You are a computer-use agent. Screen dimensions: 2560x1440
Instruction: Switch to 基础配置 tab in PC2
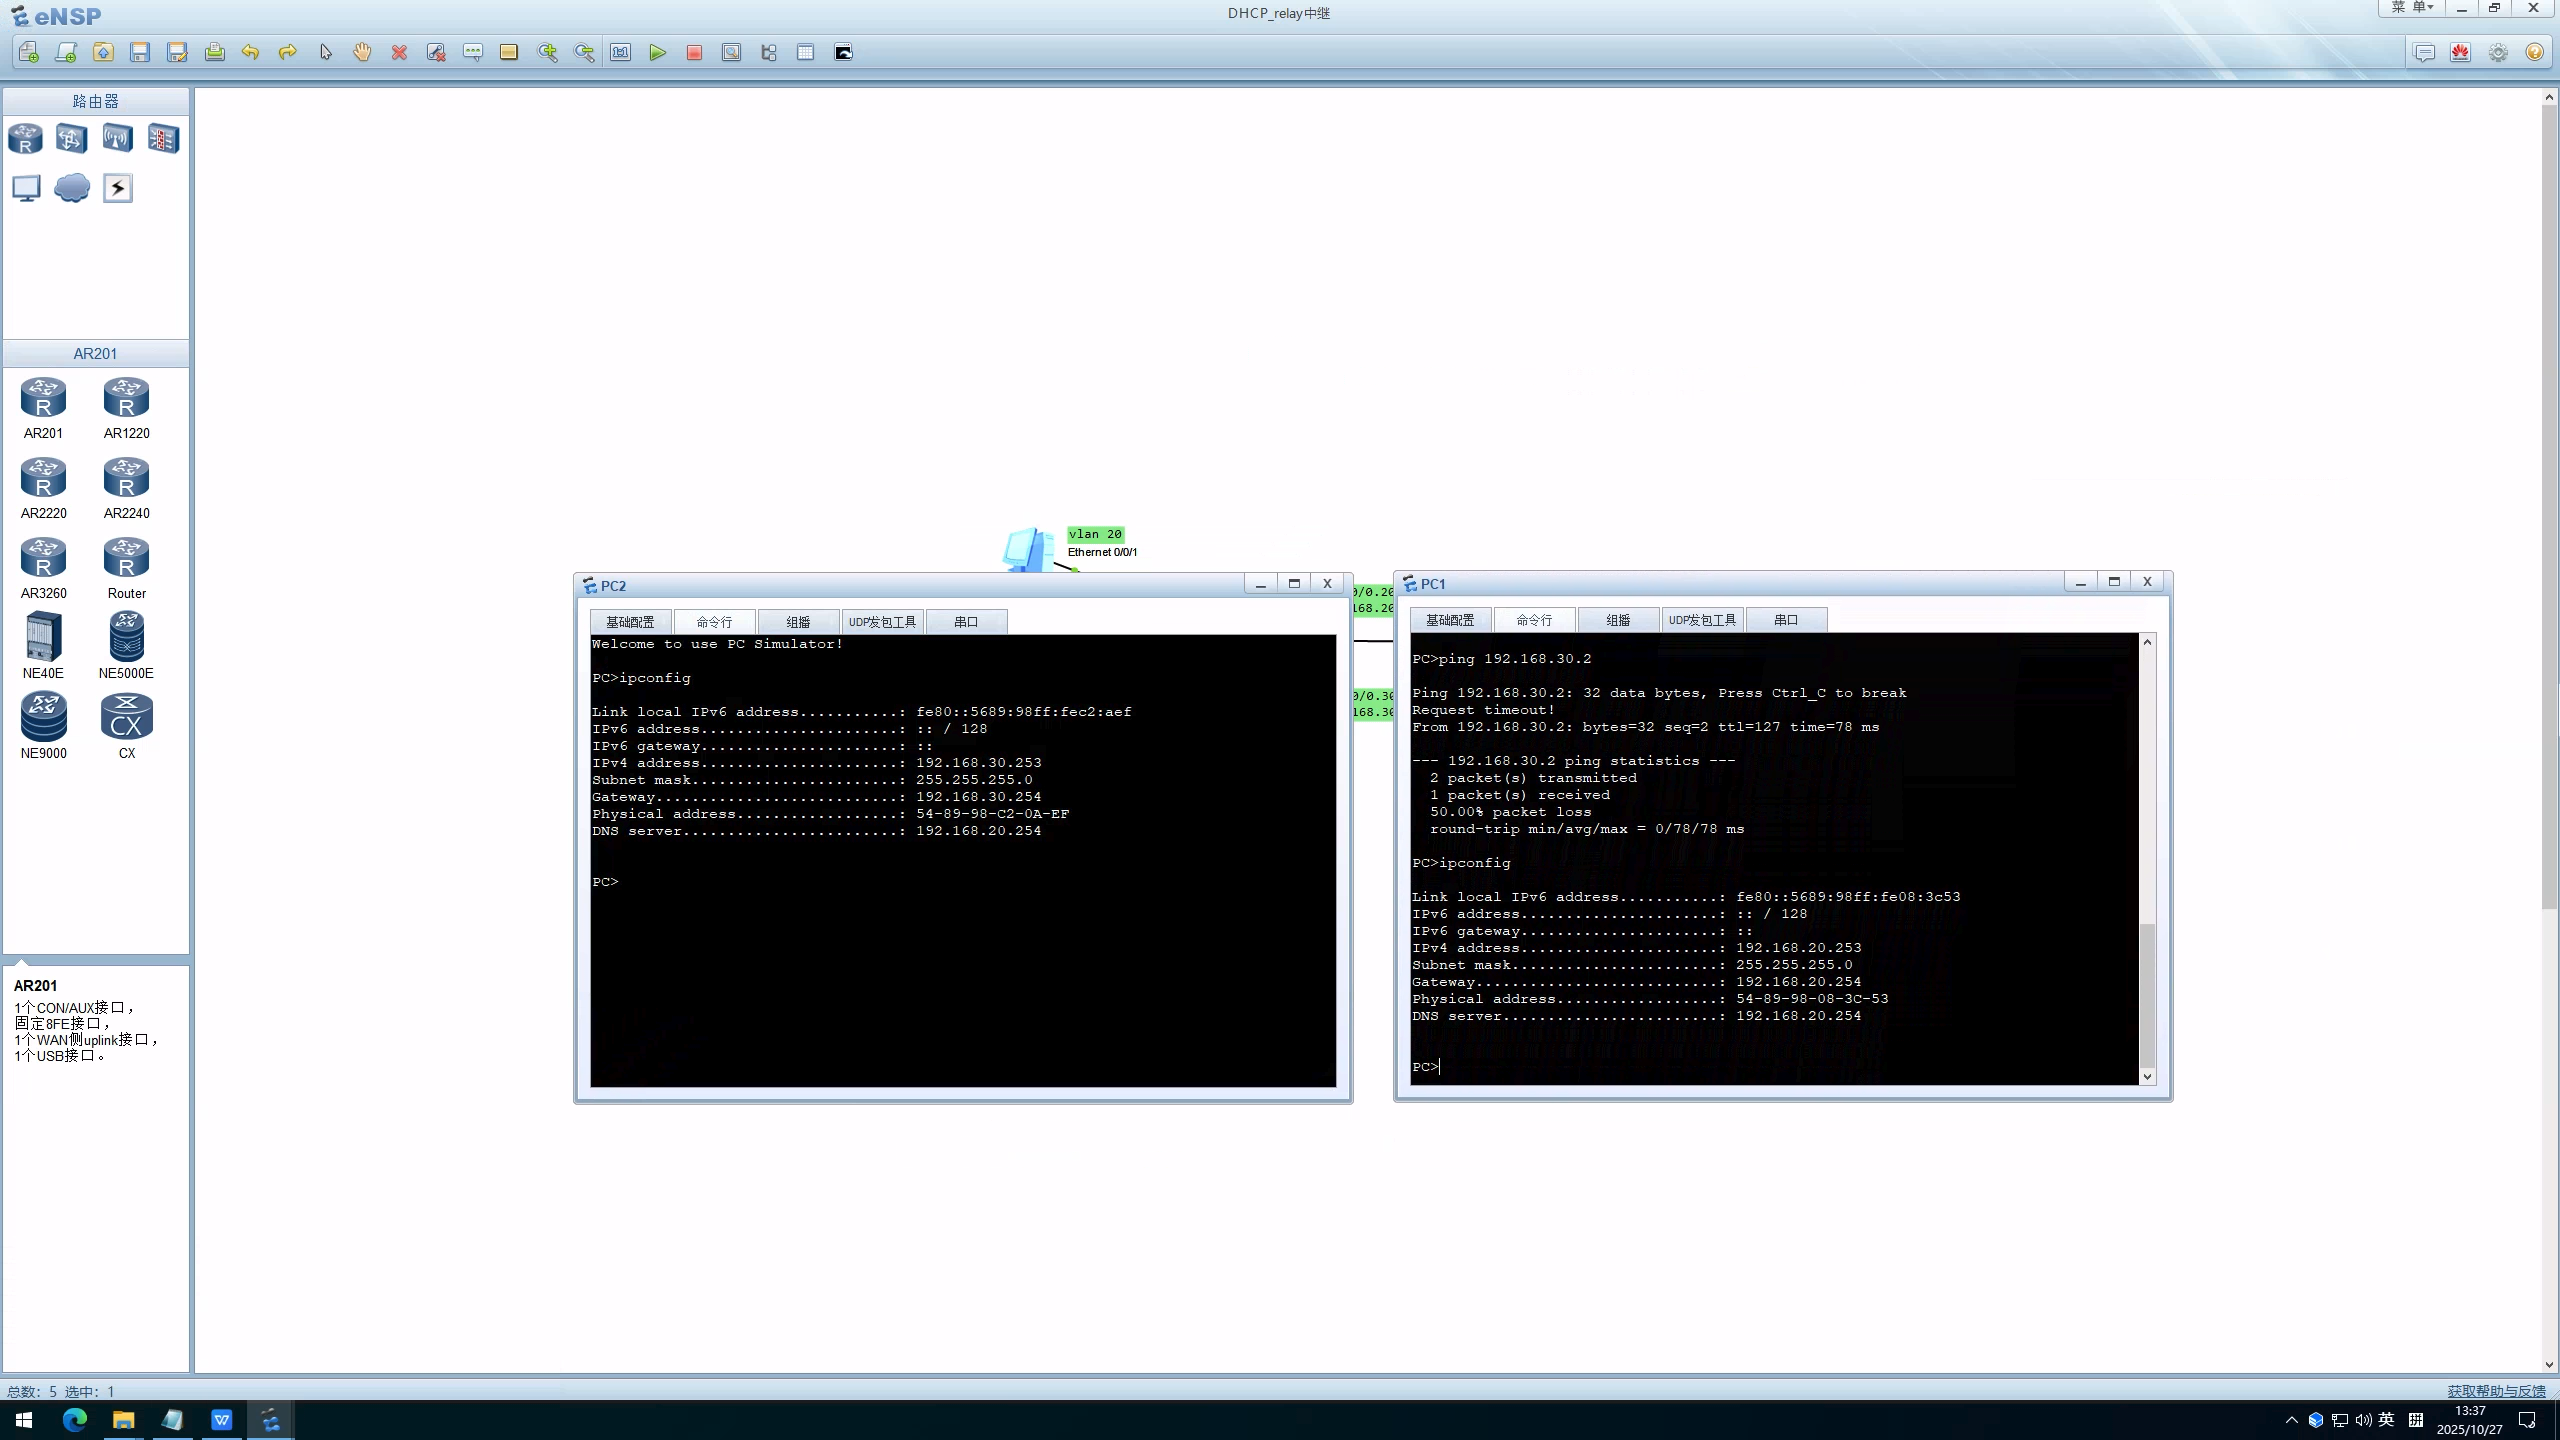(630, 622)
